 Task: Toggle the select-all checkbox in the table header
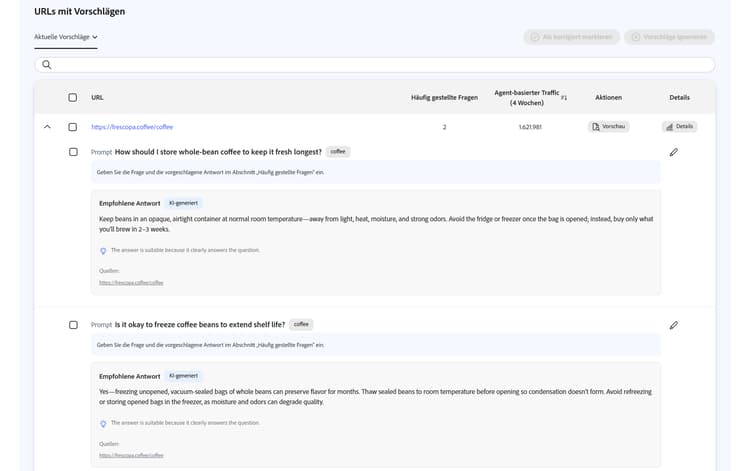pyautogui.click(x=73, y=98)
